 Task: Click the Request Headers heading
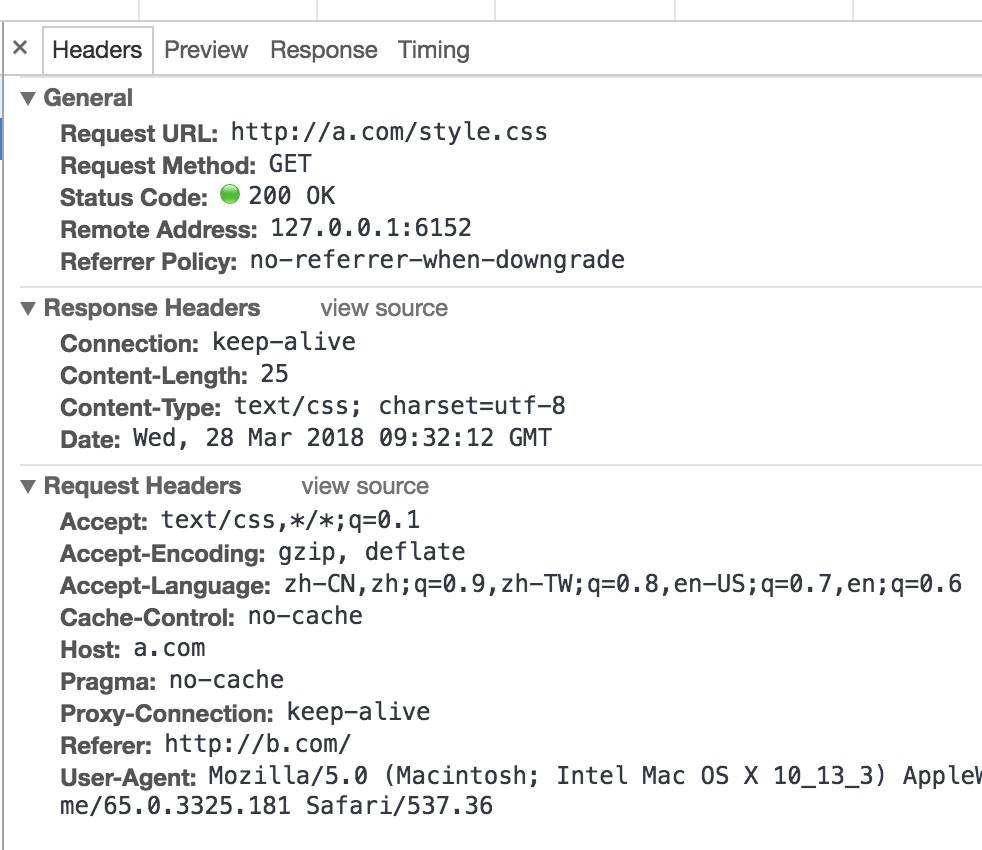(142, 486)
